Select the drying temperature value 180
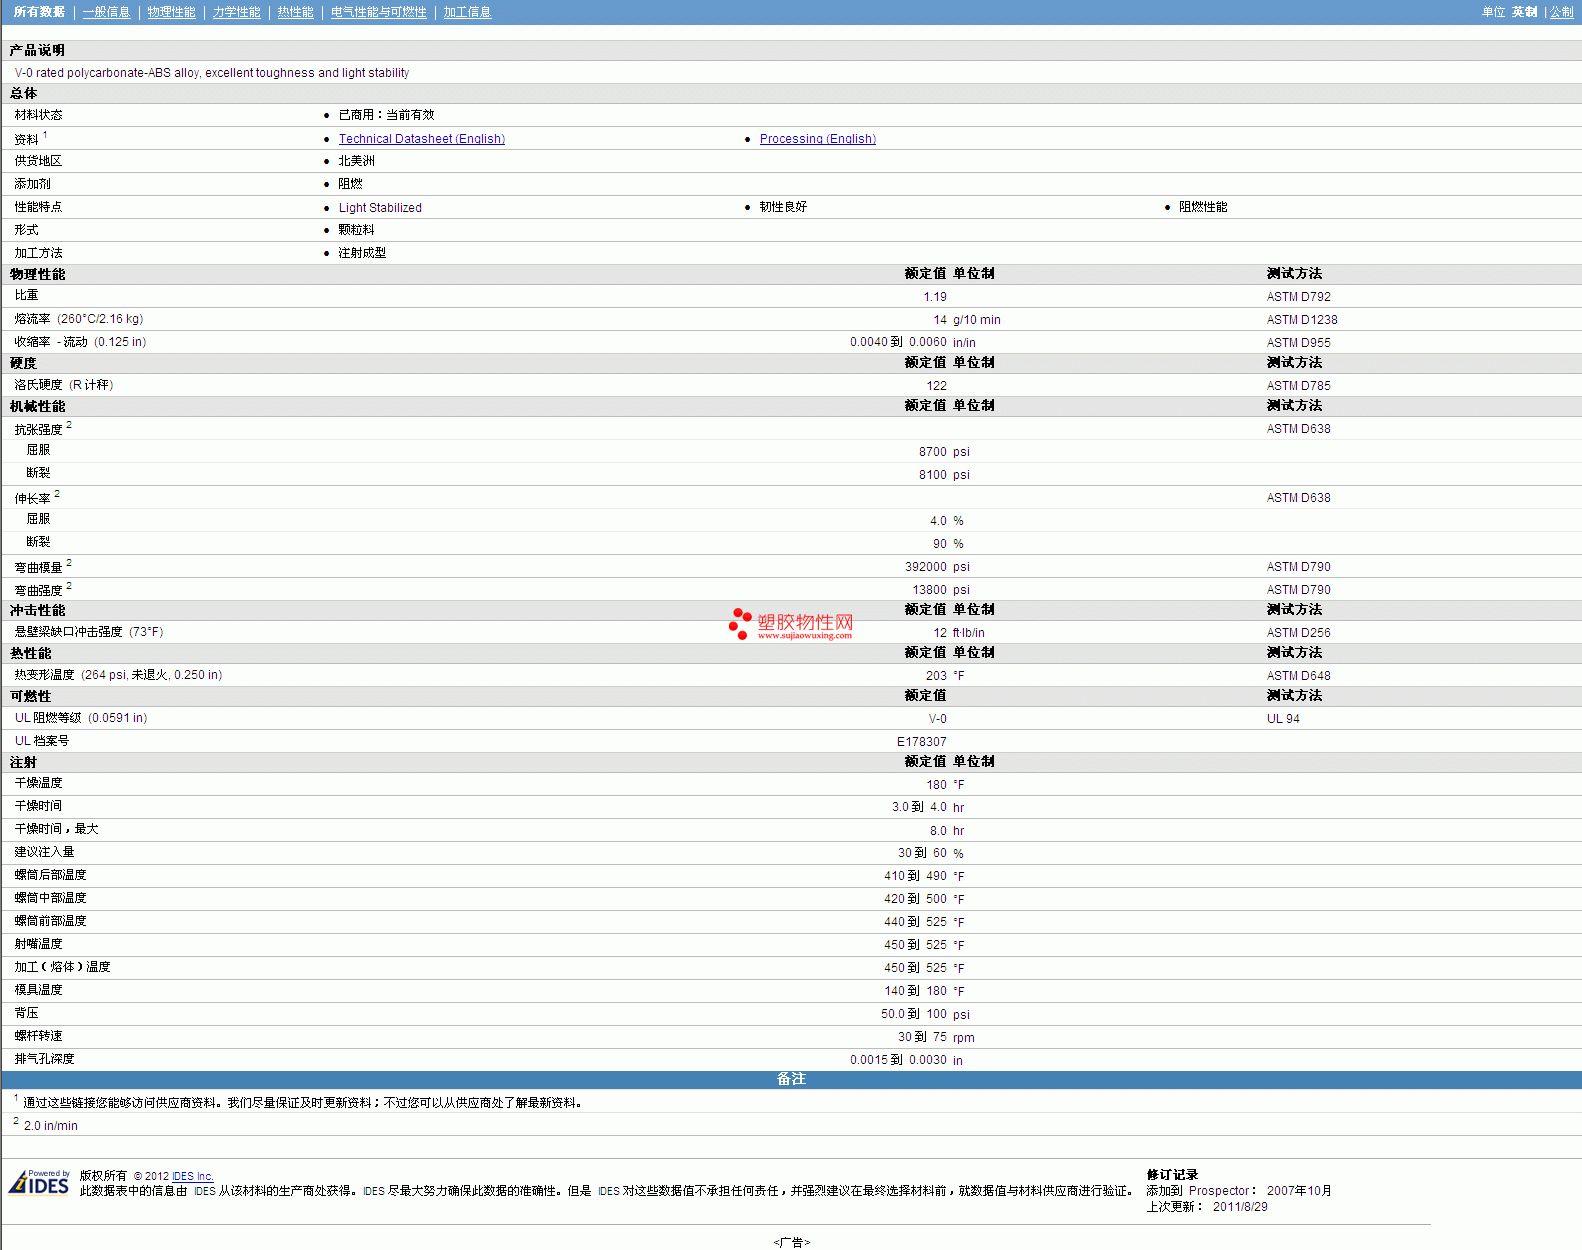1582x1250 pixels. (936, 785)
